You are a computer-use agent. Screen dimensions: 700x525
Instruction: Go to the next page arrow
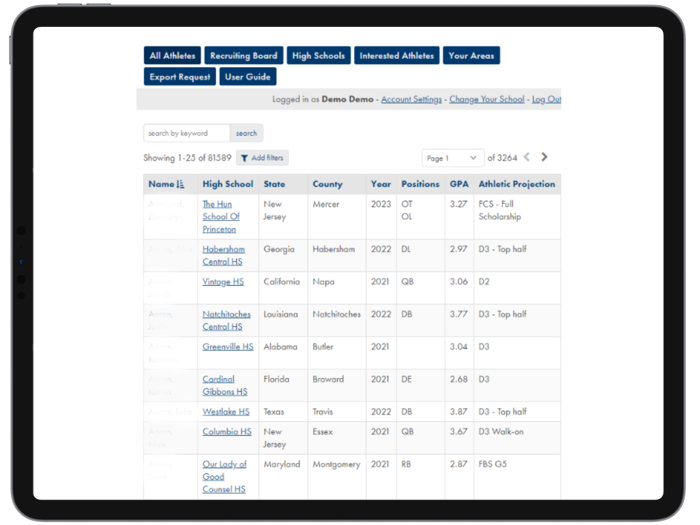[x=544, y=157]
